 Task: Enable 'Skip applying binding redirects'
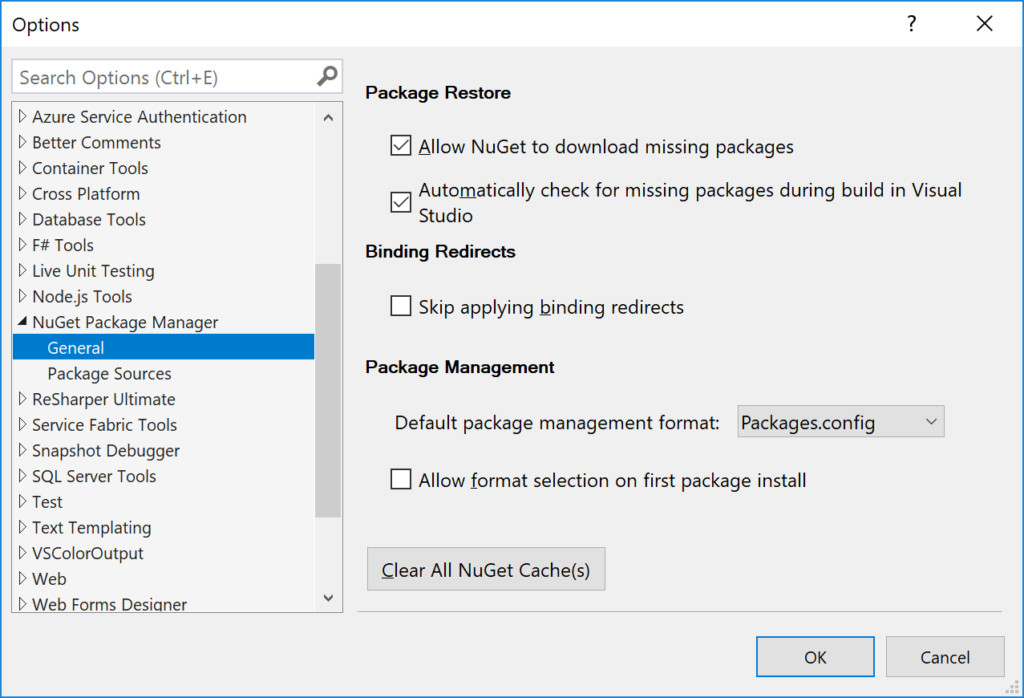[400, 306]
